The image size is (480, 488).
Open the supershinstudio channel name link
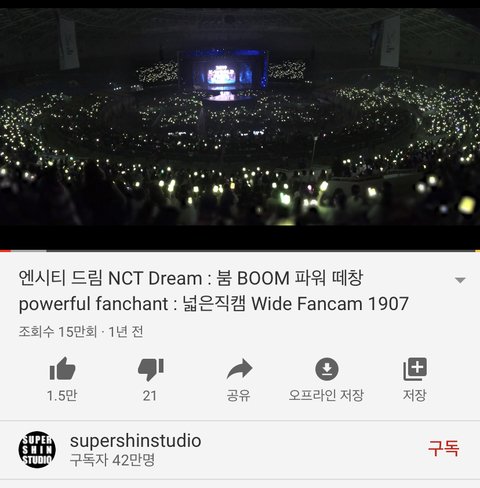pos(135,440)
